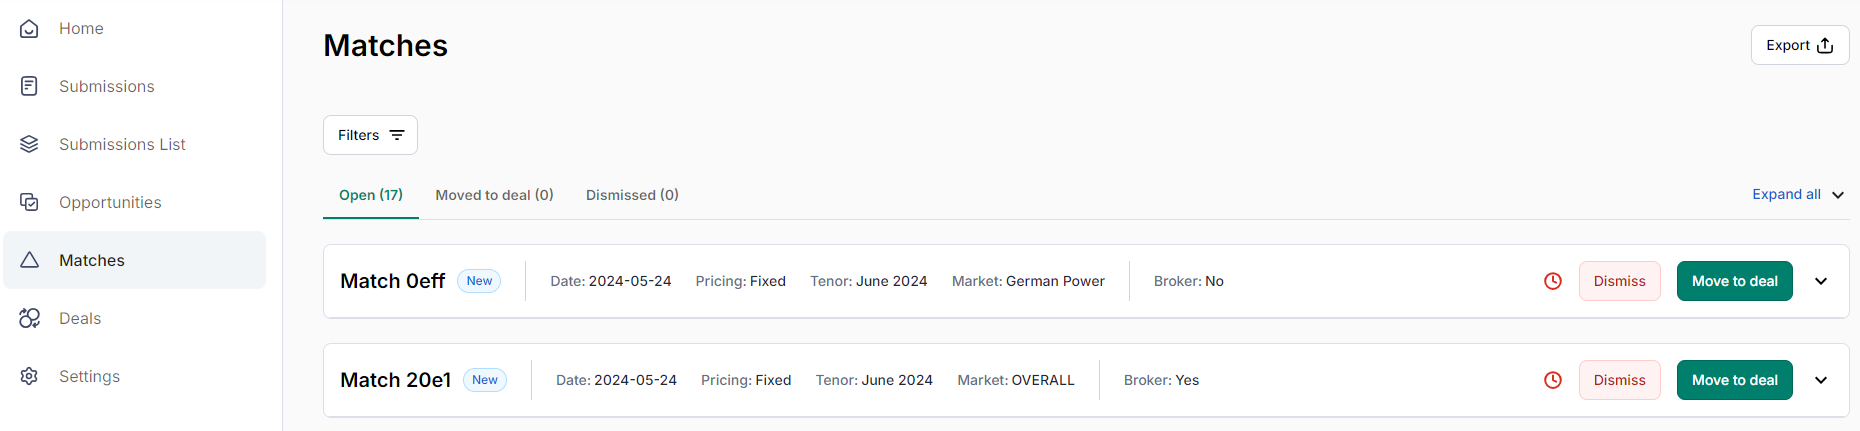Viewport: 1860px width, 431px height.
Task: Click the Matches triangle icon
Action: (29, 260)
